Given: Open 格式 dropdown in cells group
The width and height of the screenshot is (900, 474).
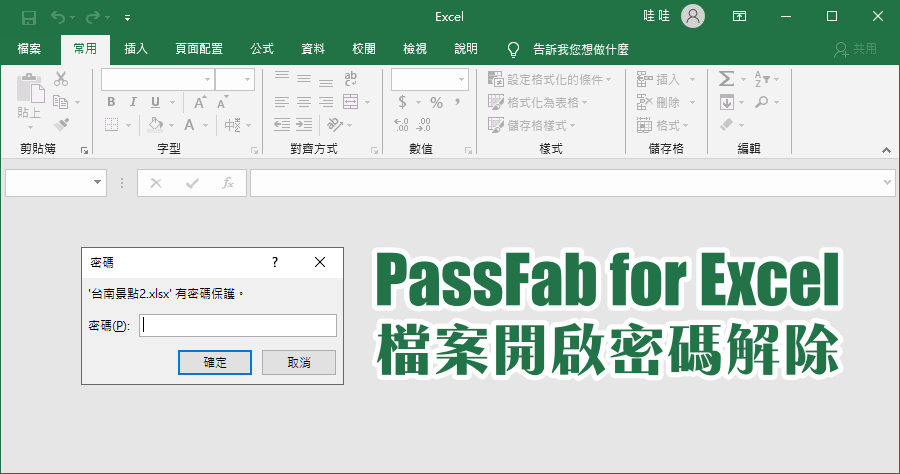Looking at the screenshot, I should point(662,125).
